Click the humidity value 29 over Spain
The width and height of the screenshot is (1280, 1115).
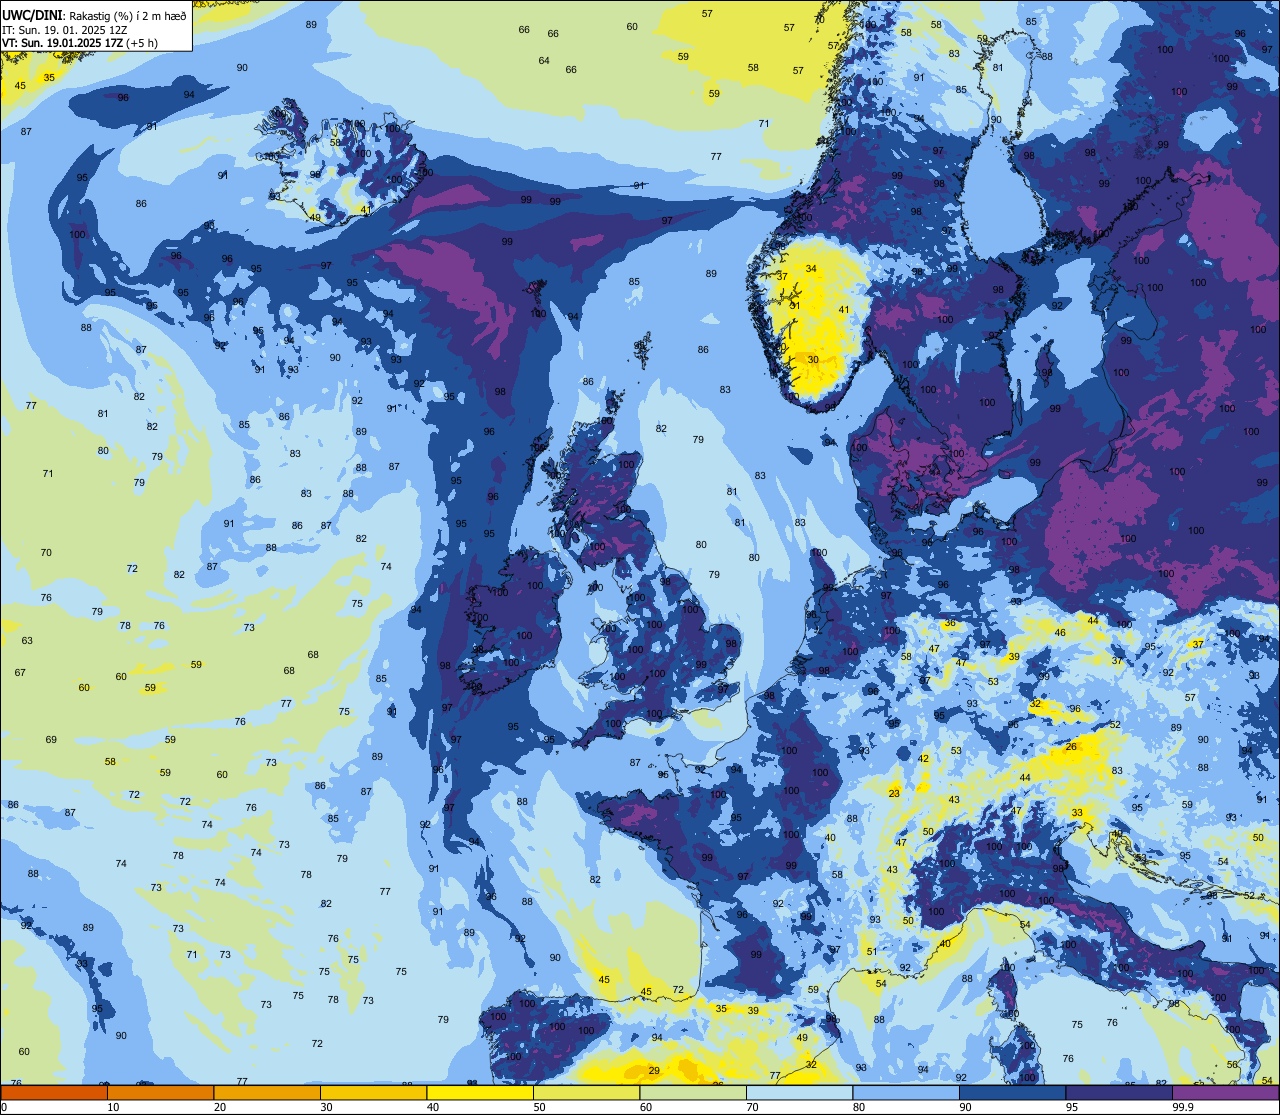pyautogui.click(x=654, y=1071)
